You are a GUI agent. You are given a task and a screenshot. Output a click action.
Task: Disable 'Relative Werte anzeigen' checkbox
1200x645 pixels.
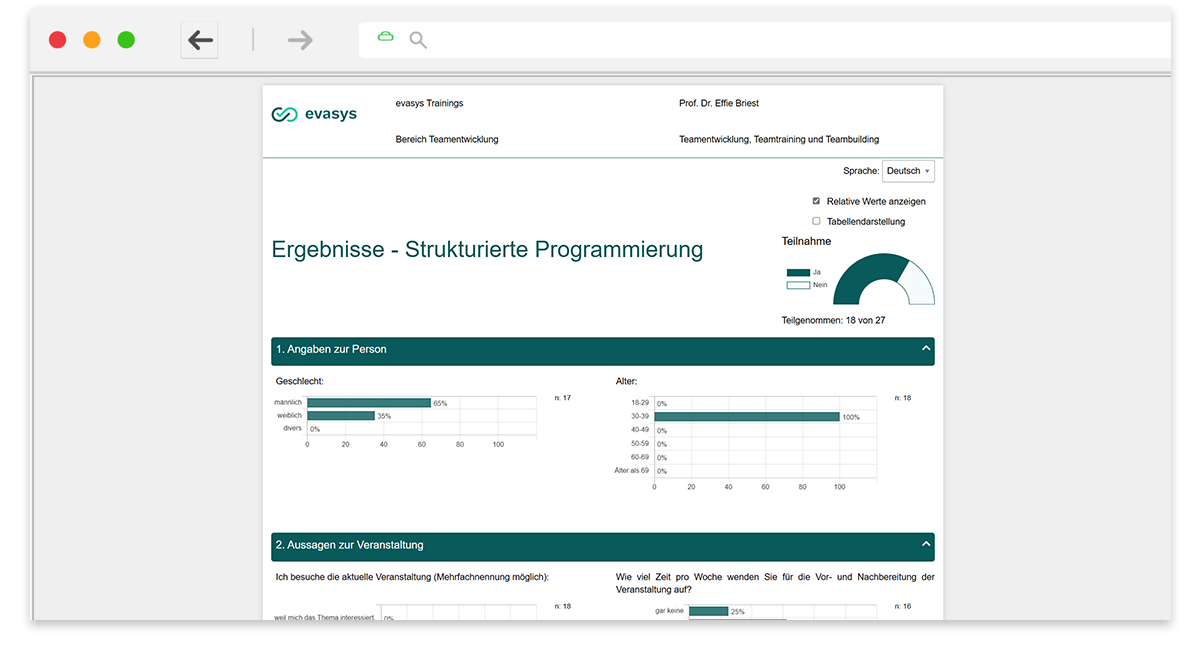point(816,201)
